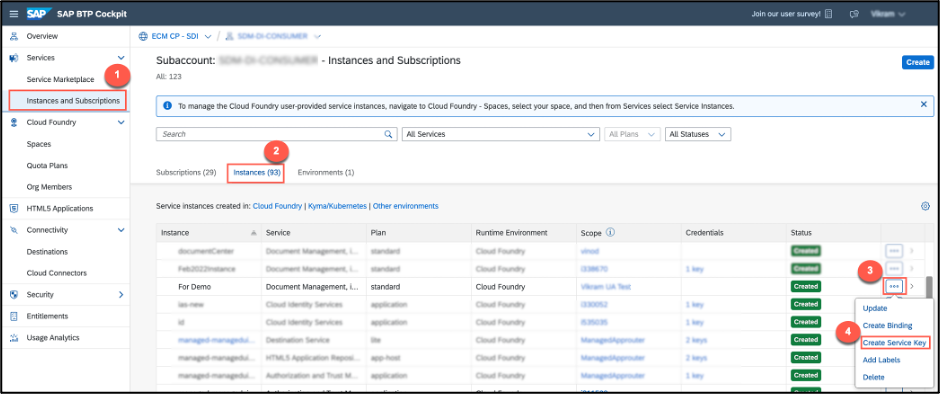Collapse the Connectivity section chevron

tap(120, 230)
